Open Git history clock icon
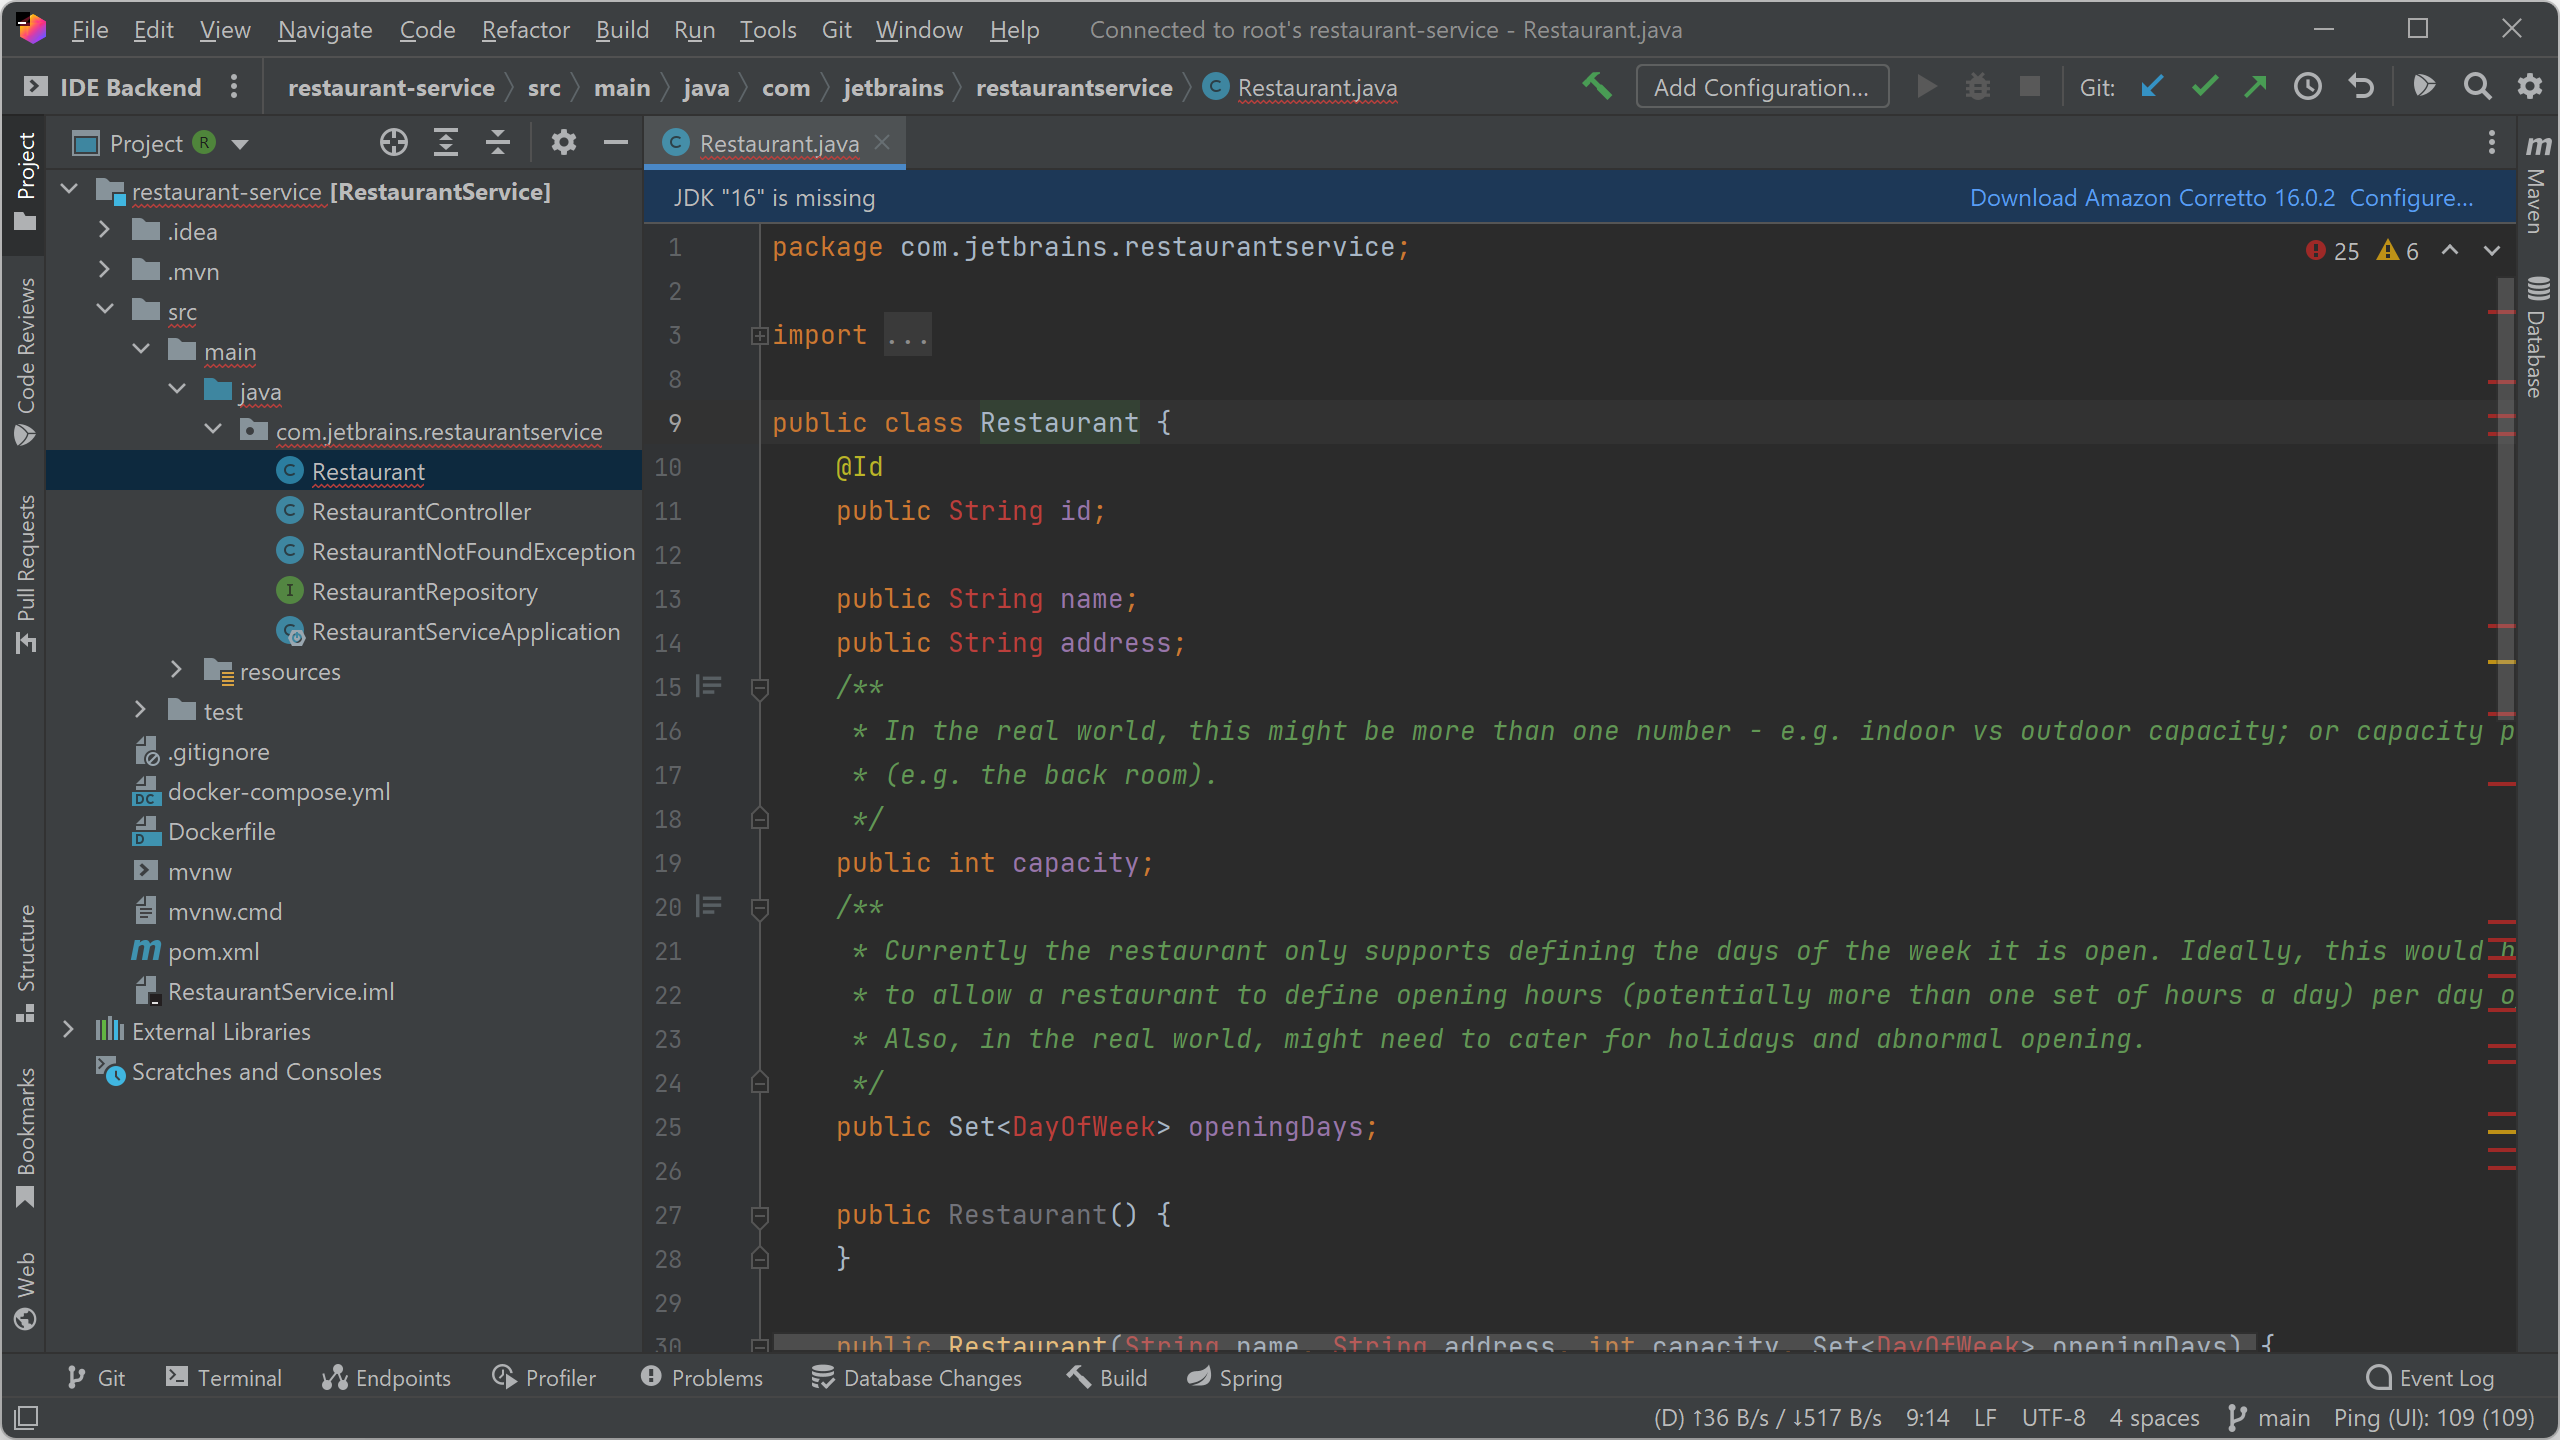 pos(2308,87)
